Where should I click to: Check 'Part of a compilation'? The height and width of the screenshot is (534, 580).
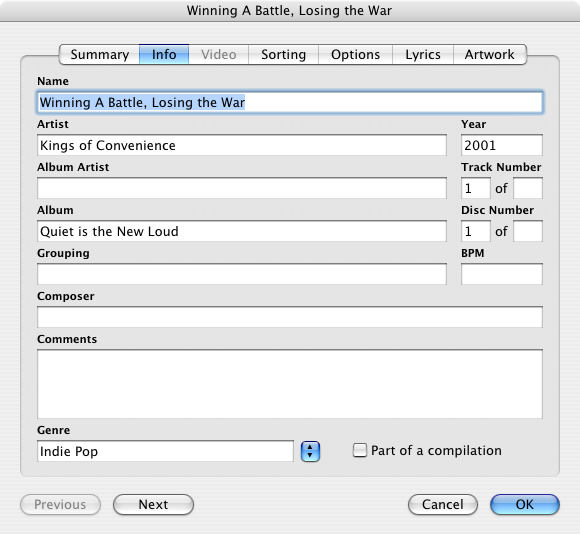(x=360, y=450)
